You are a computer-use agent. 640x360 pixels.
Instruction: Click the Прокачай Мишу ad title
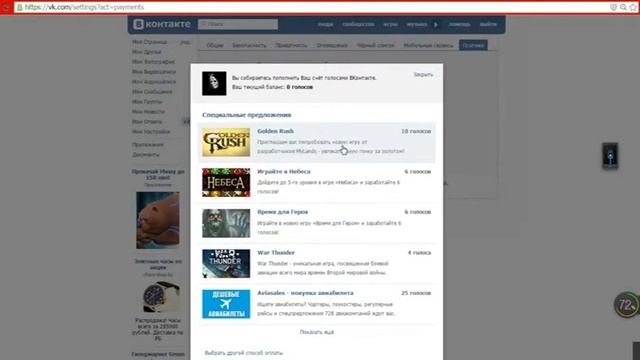(x=158, y=175)
